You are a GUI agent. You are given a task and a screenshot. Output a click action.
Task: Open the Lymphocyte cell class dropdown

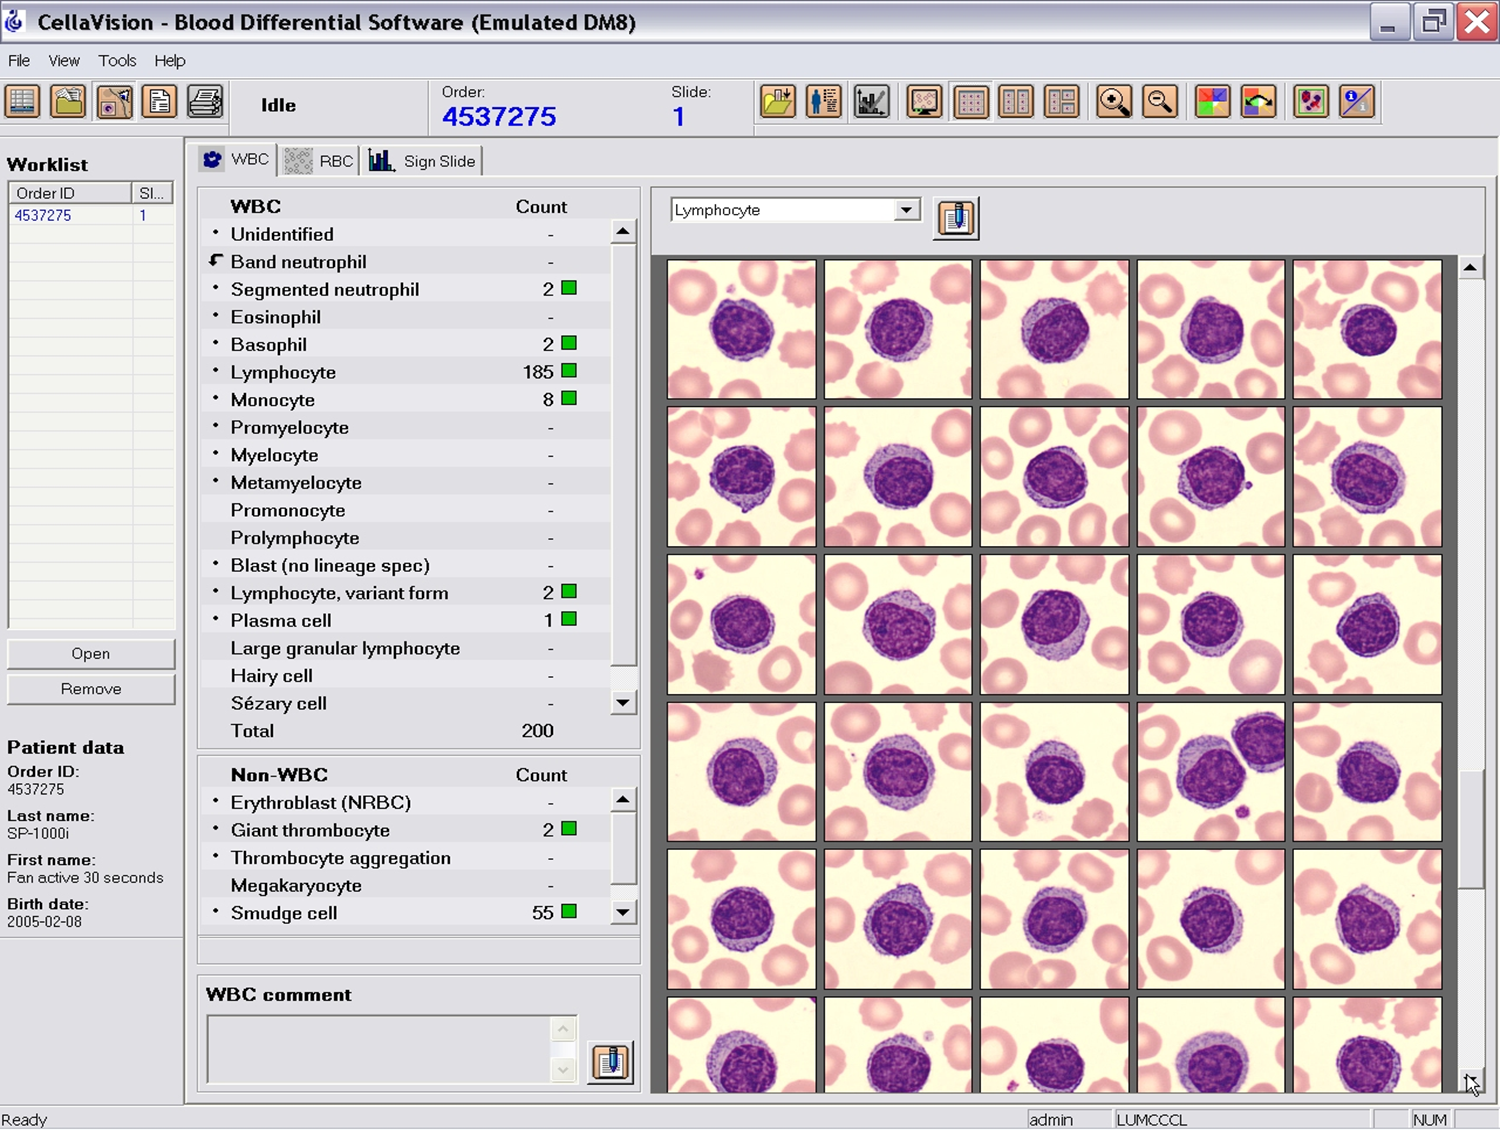point(906,210)
